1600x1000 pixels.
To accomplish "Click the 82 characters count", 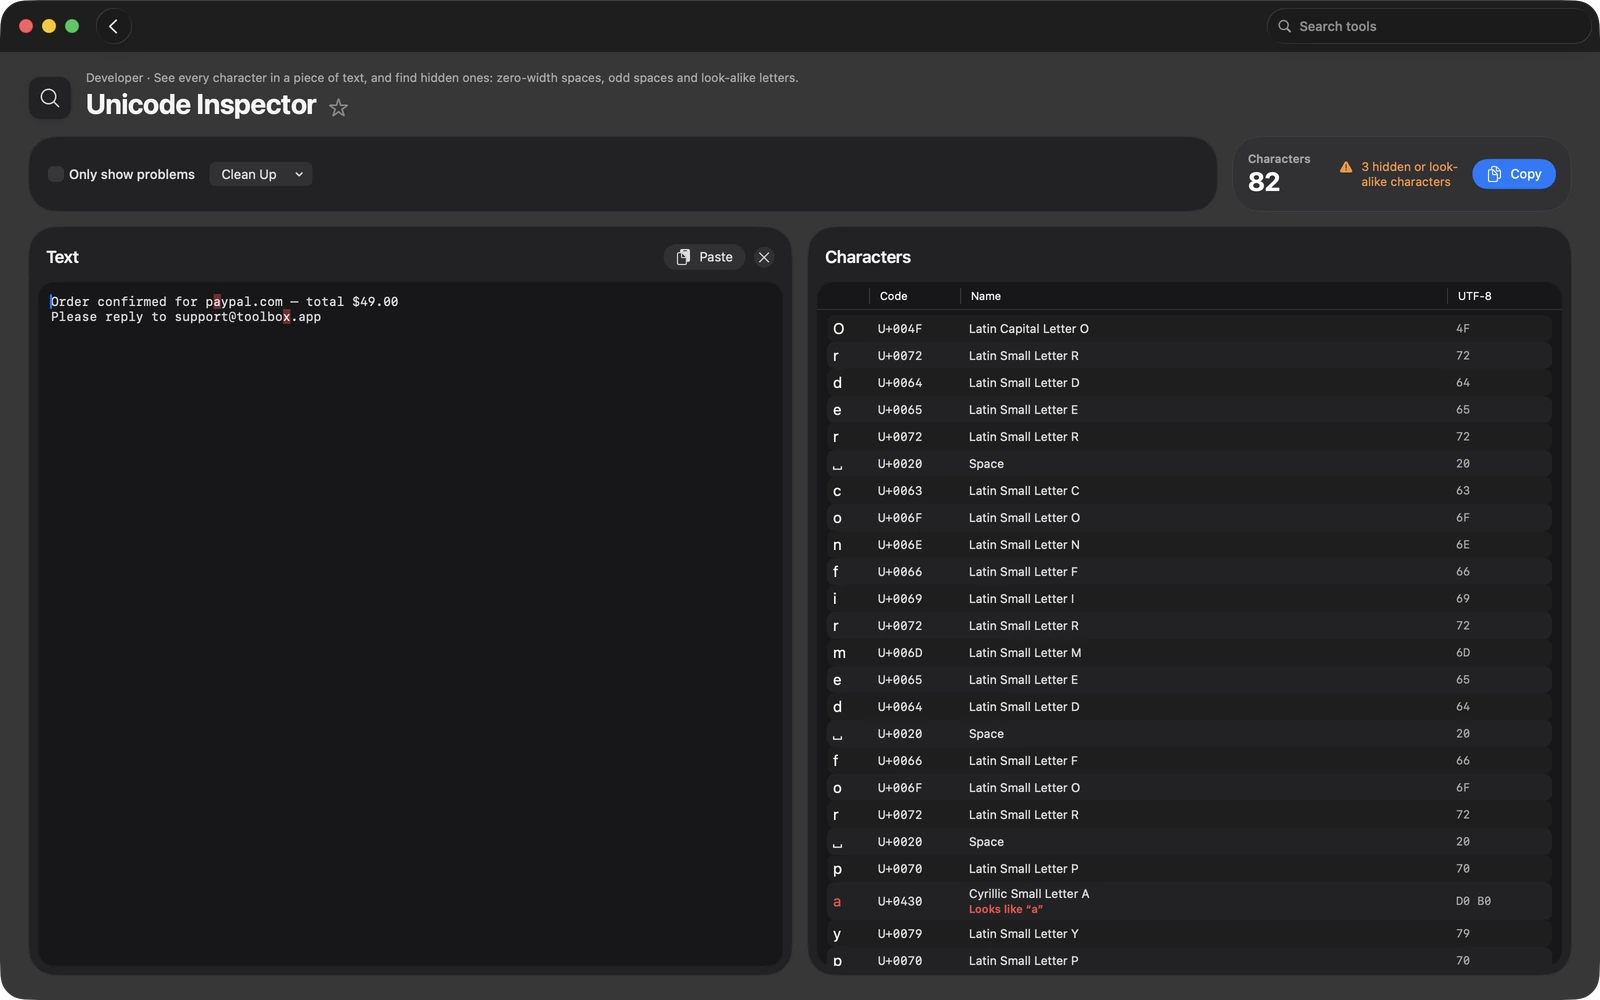I will (x=1264, y=182).
